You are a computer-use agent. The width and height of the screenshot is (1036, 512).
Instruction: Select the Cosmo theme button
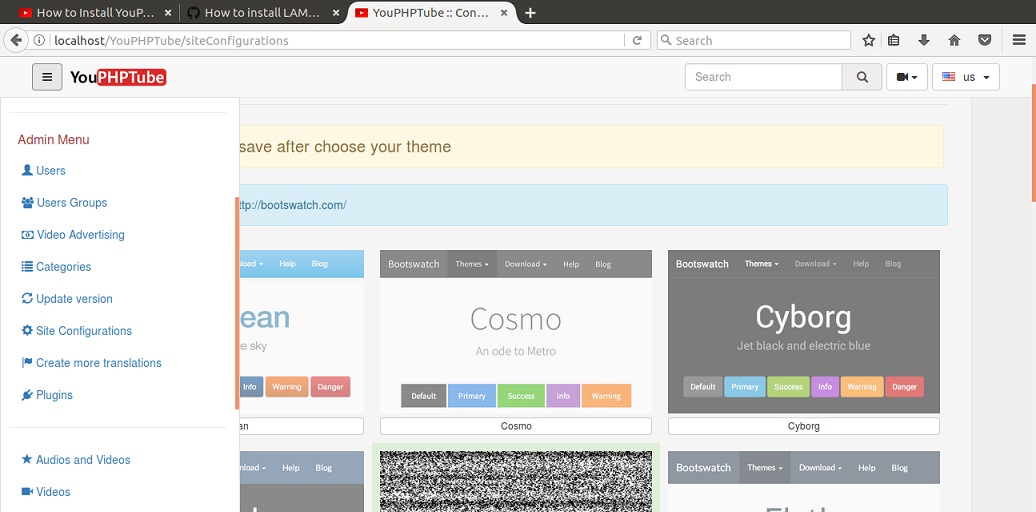pos(515,426)
